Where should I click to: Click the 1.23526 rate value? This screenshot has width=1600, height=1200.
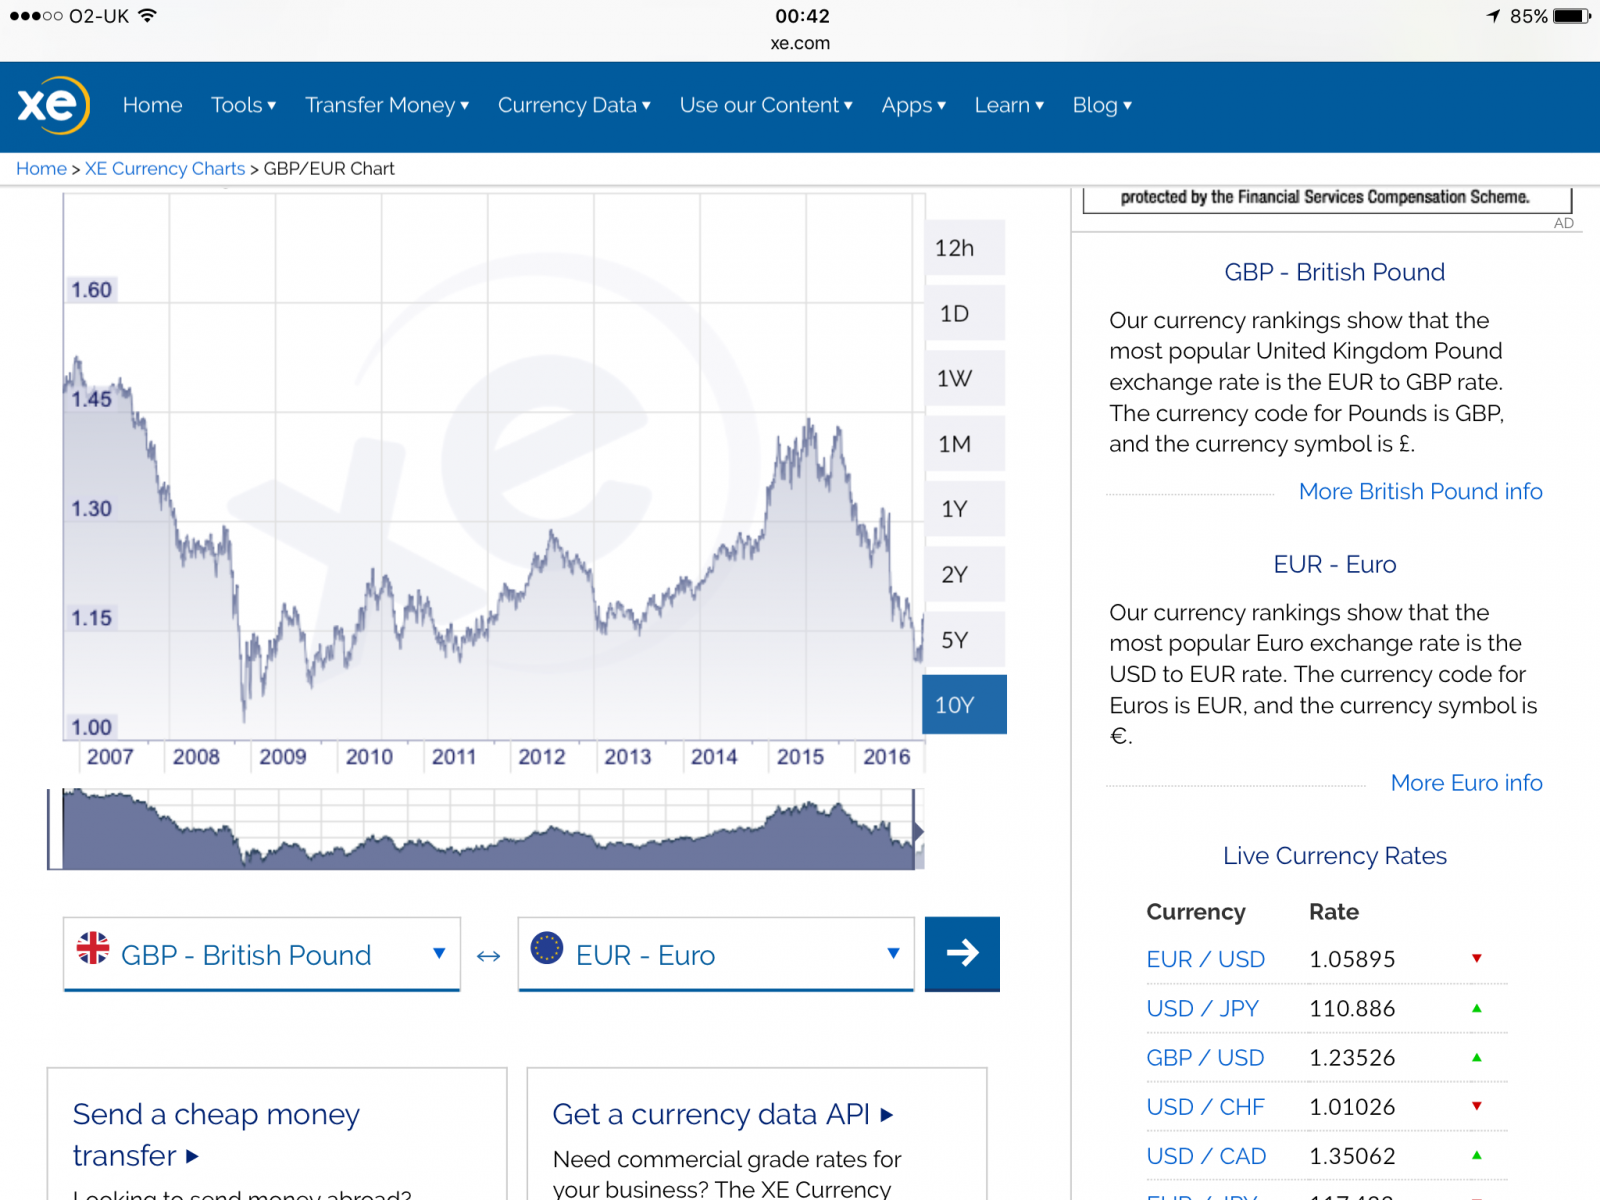pos(1352,1057)
